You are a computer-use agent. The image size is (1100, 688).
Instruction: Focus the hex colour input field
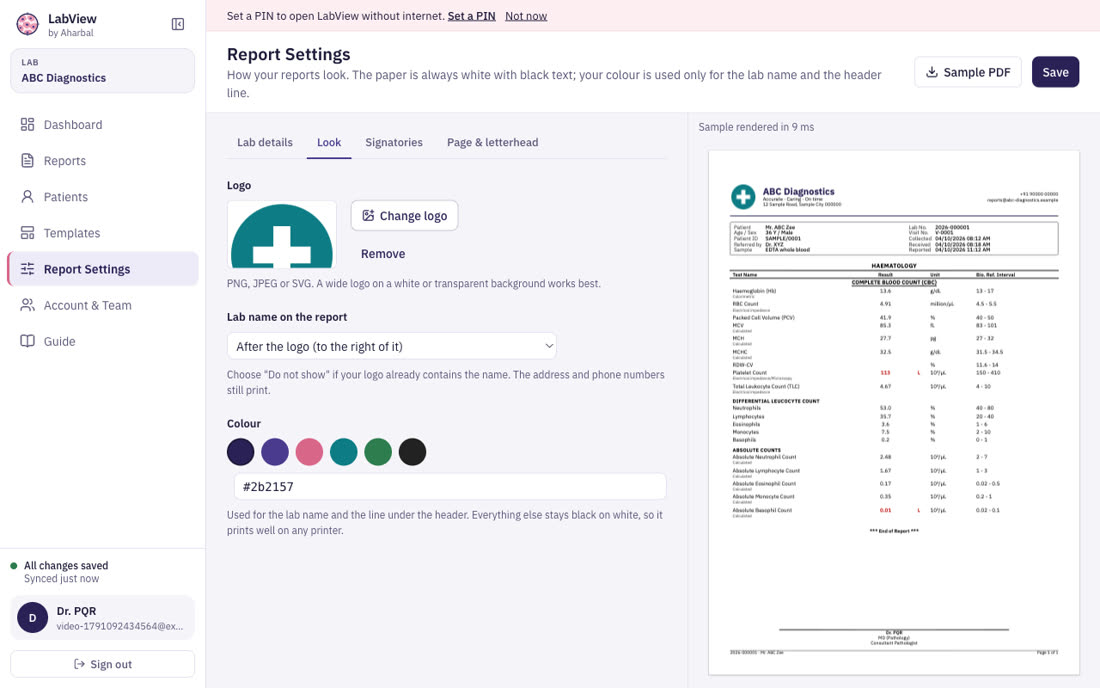tap(450, 486)
